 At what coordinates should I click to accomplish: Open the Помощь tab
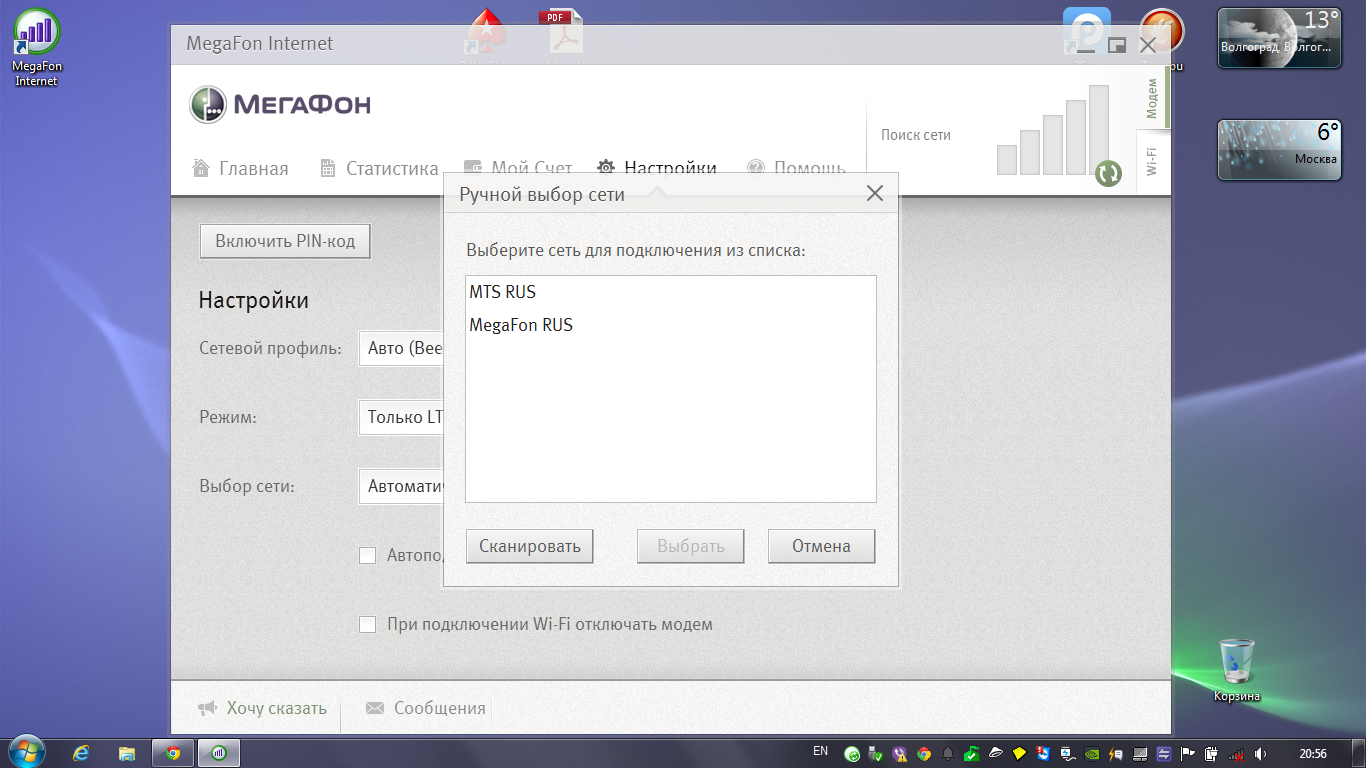pyautogui.click(x=797, y=169)
